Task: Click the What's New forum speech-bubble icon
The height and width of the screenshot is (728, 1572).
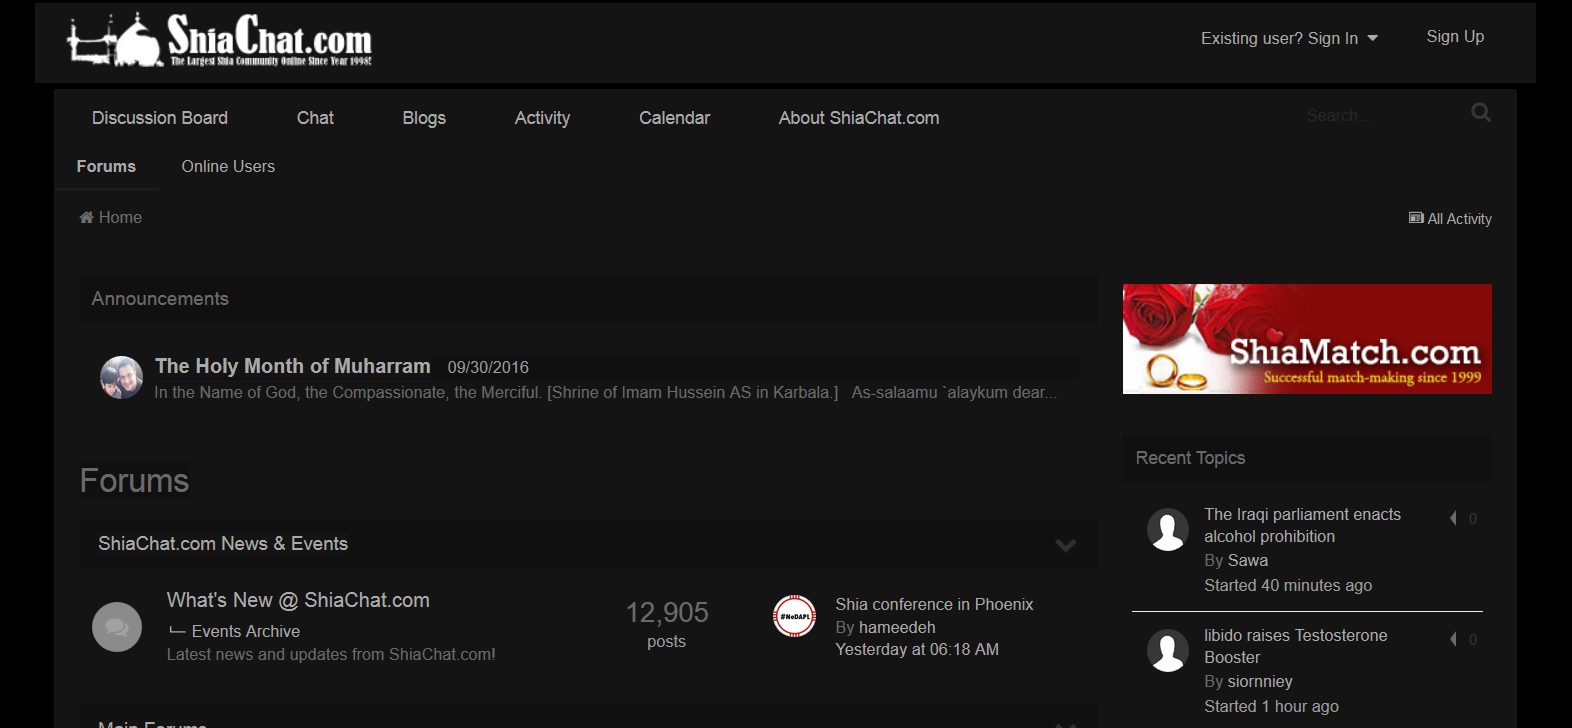Action: pos(117,627)
